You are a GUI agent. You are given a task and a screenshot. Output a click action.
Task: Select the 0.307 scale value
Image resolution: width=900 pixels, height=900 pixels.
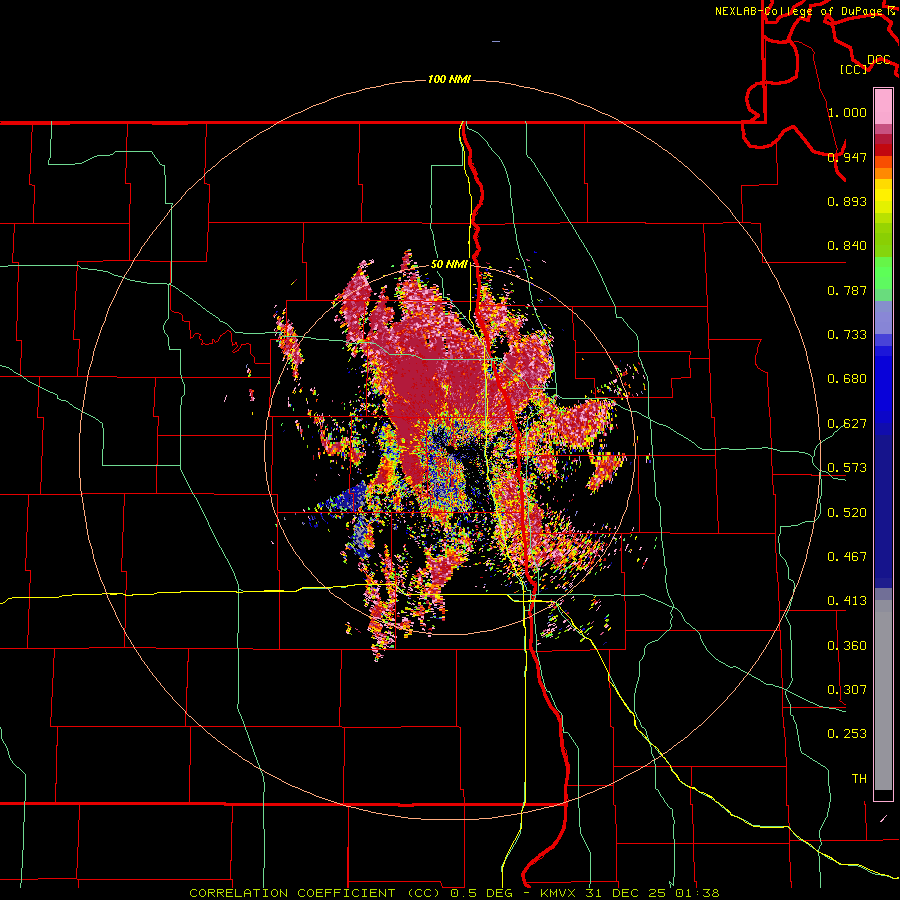[847, 690]
